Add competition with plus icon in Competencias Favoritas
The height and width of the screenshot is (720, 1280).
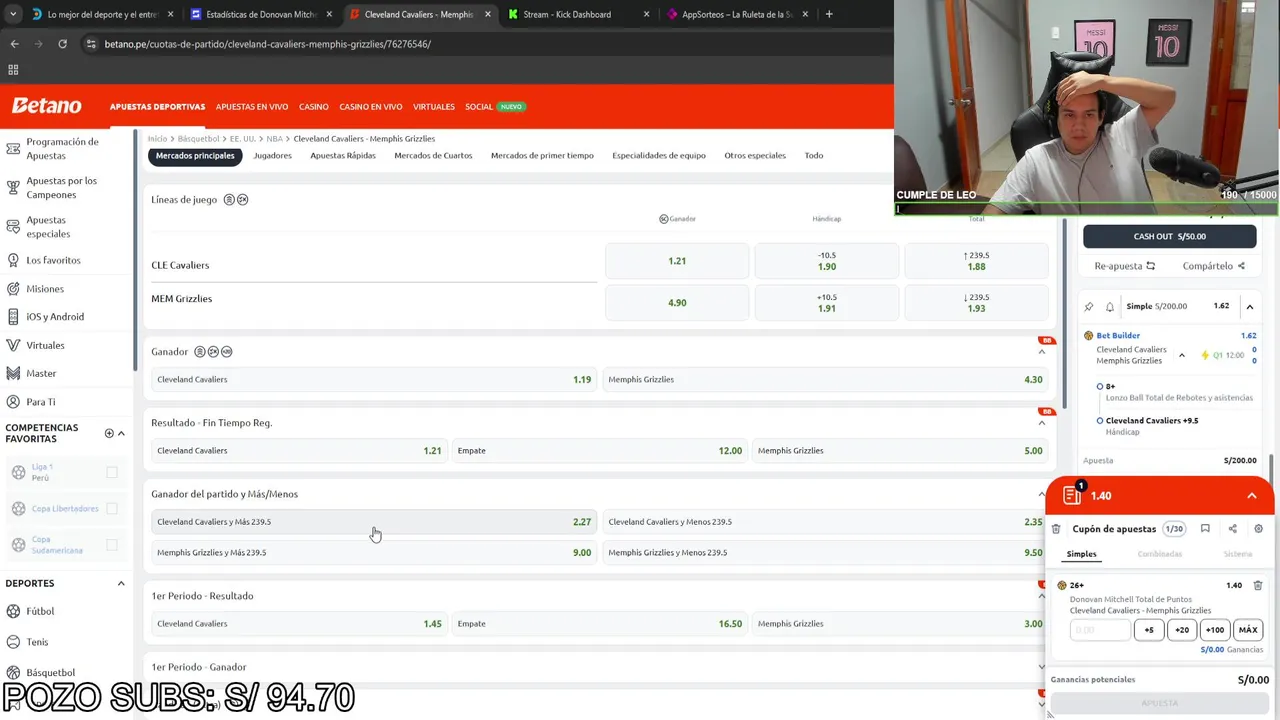[109, 433]
